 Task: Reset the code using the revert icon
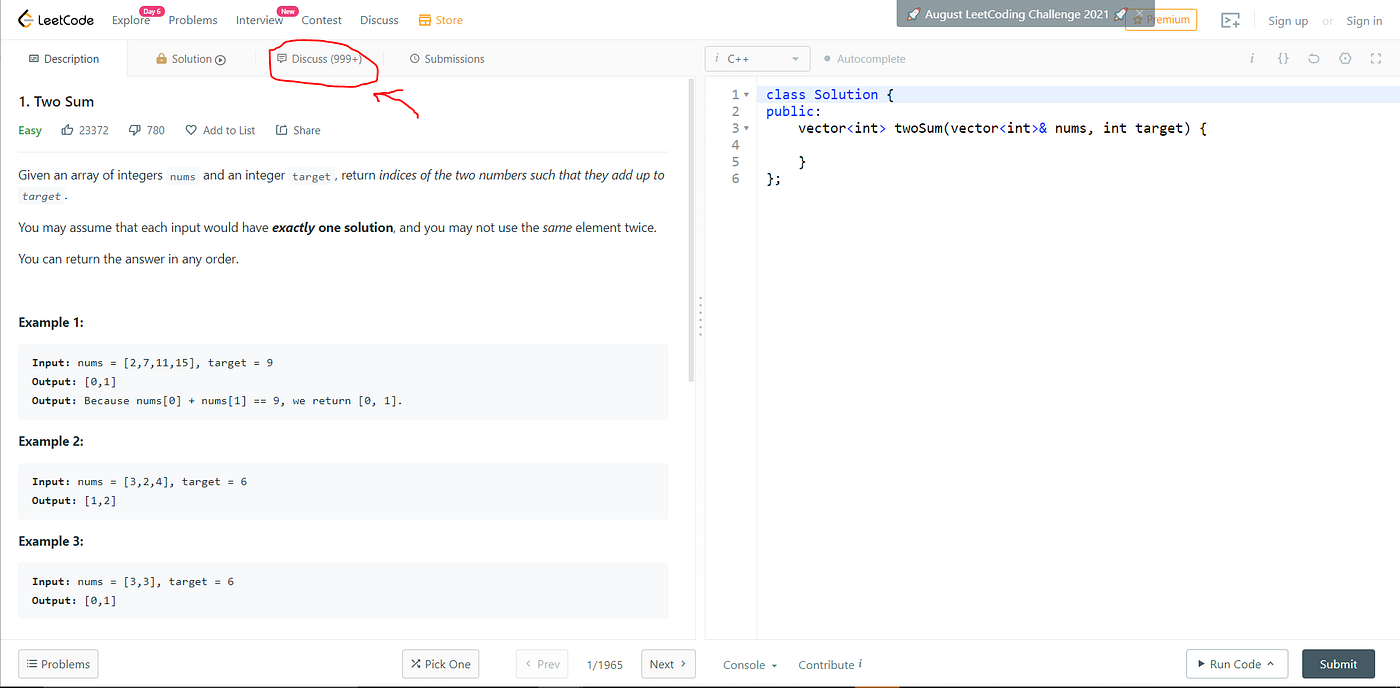point(1313,58)
